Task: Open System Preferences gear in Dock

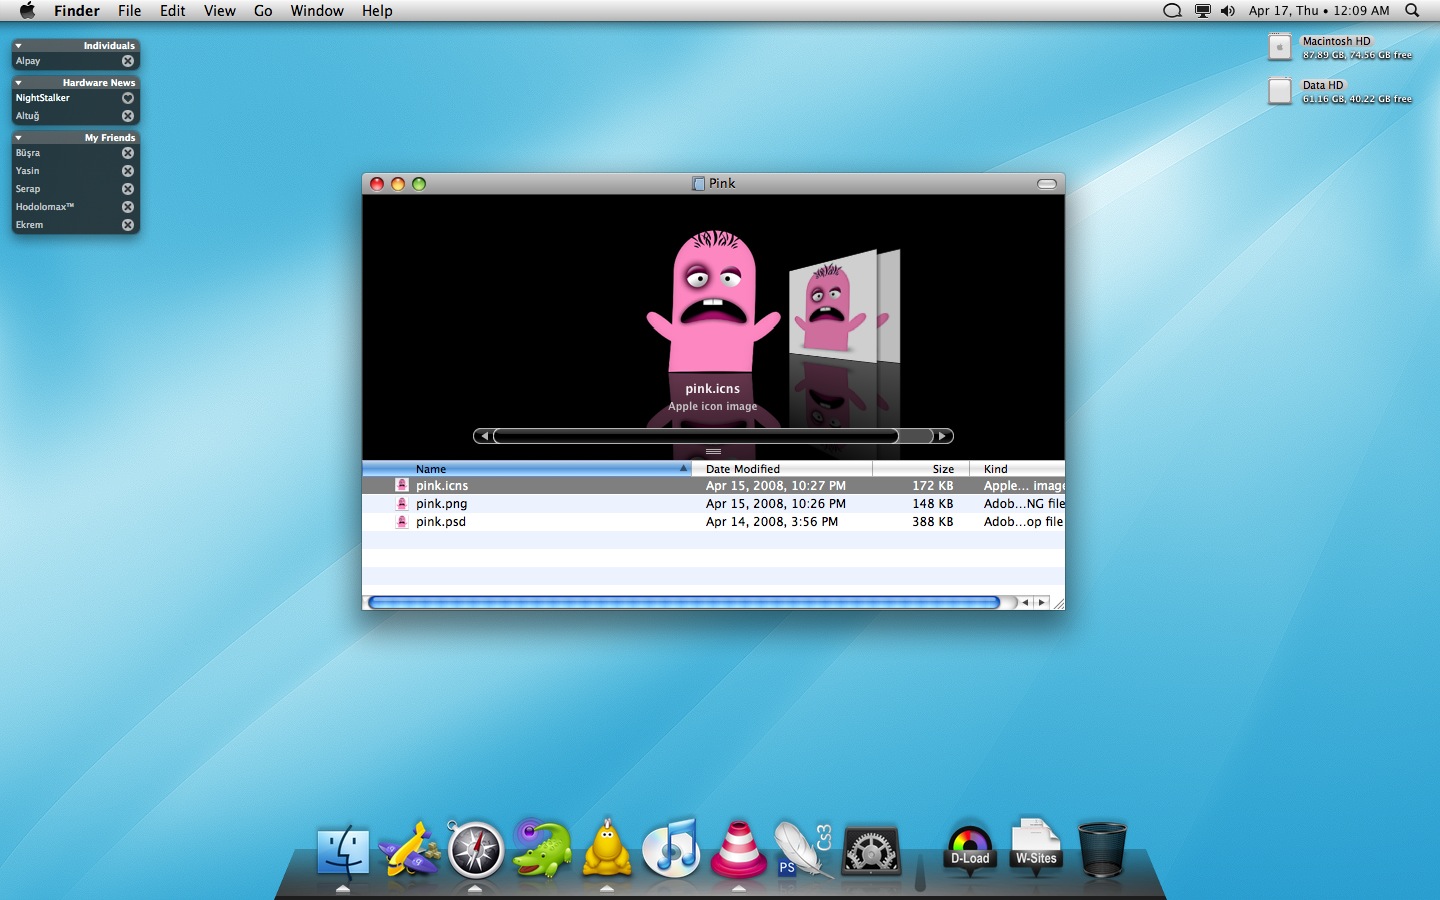Action: (x=871, y=853)
